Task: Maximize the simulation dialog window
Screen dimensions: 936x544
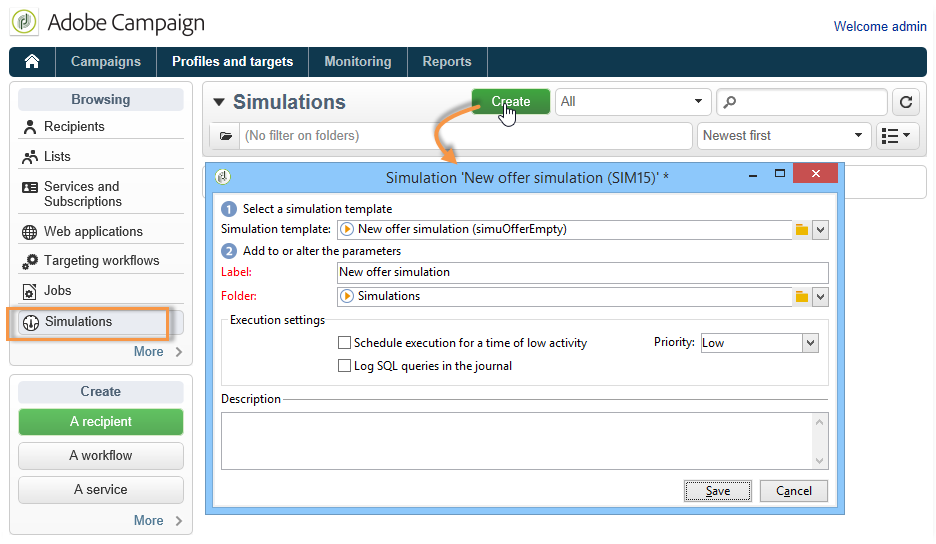Action: tap(780, 173)
